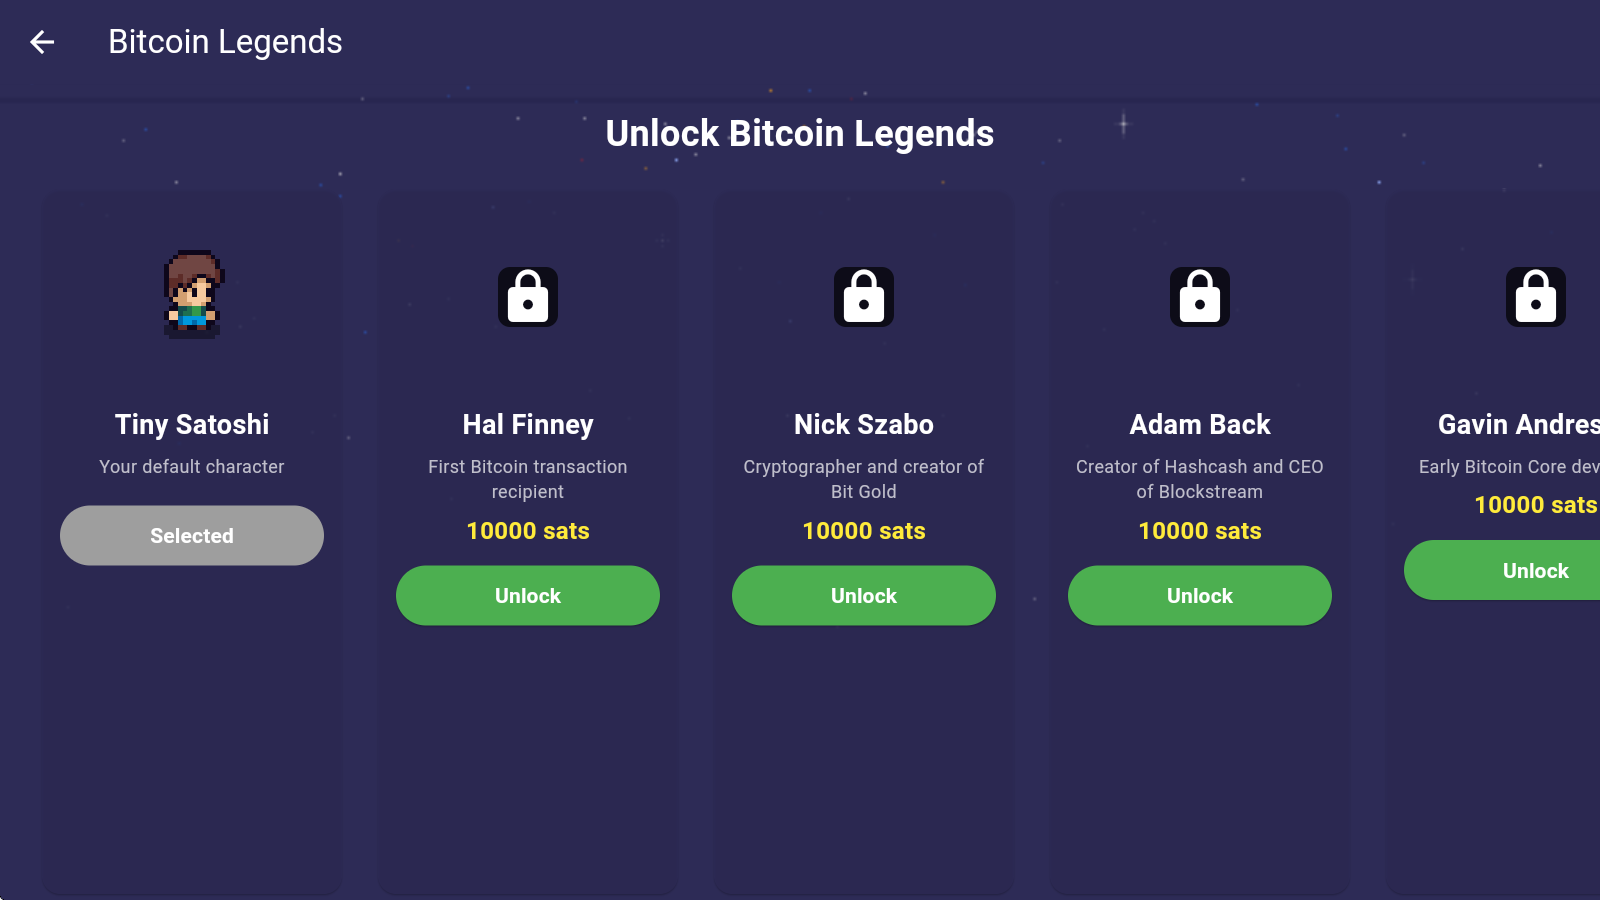Click the Unlock Bitcoin Legends heading
Viewport: 1600px width, 900px height.
[x=800, y=134]
